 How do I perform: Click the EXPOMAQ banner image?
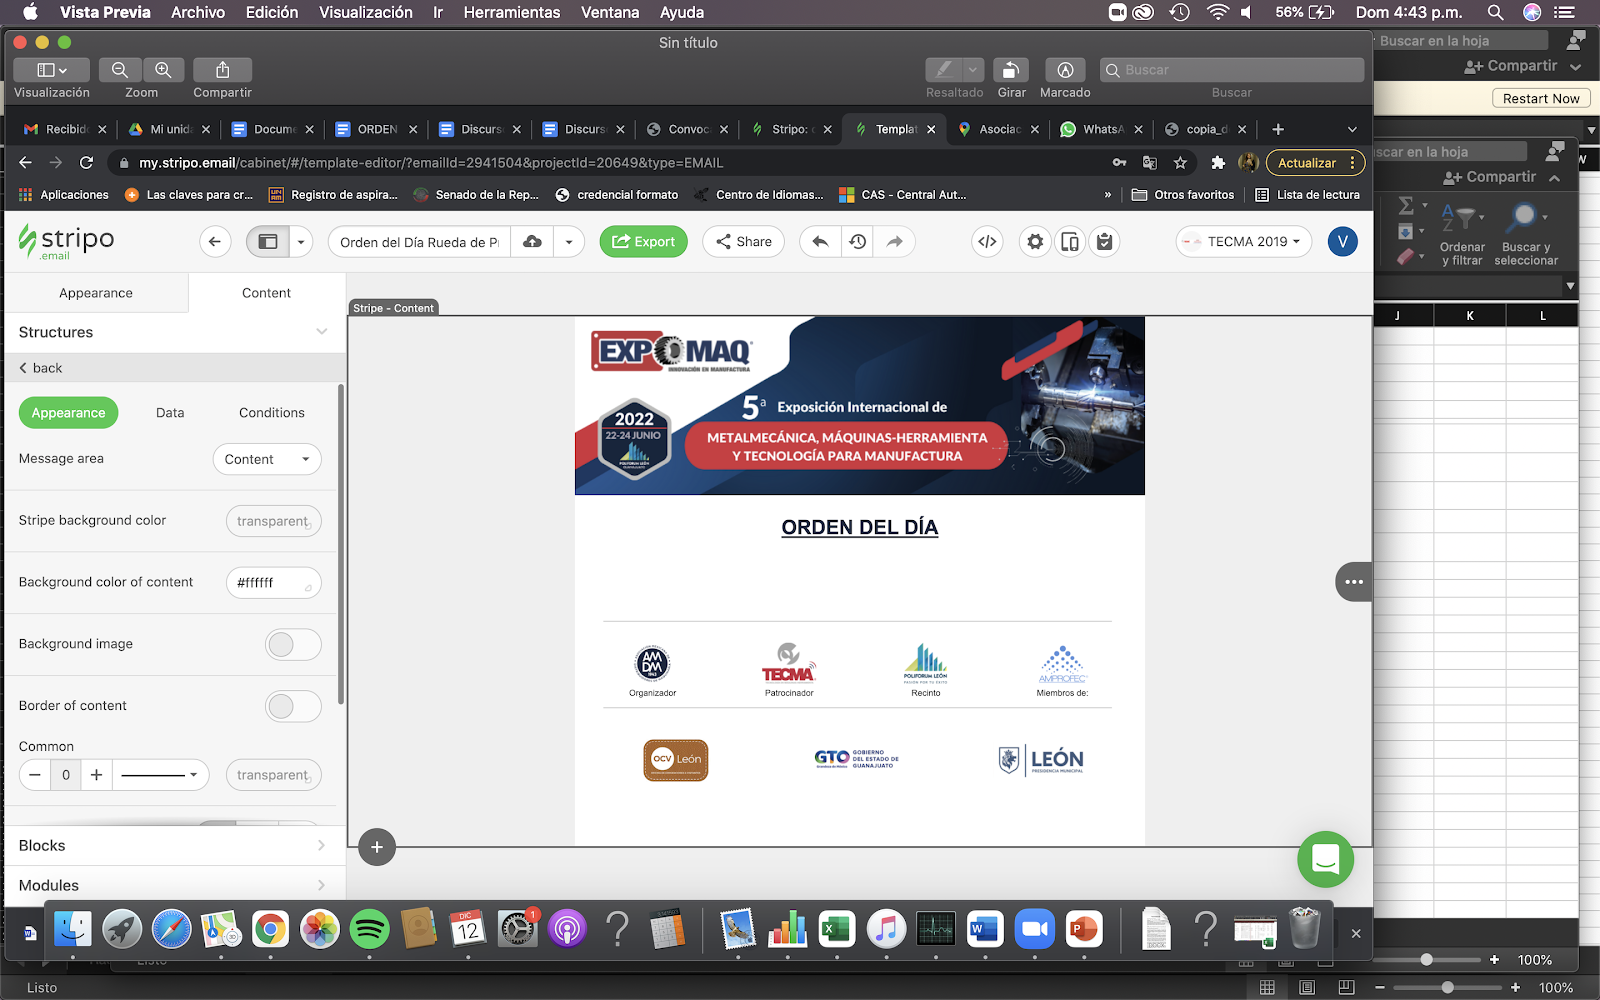click(x=860, y=406)
